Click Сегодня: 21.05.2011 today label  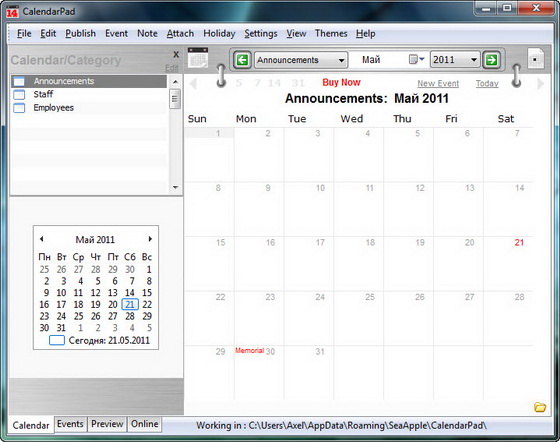(109, 340)
